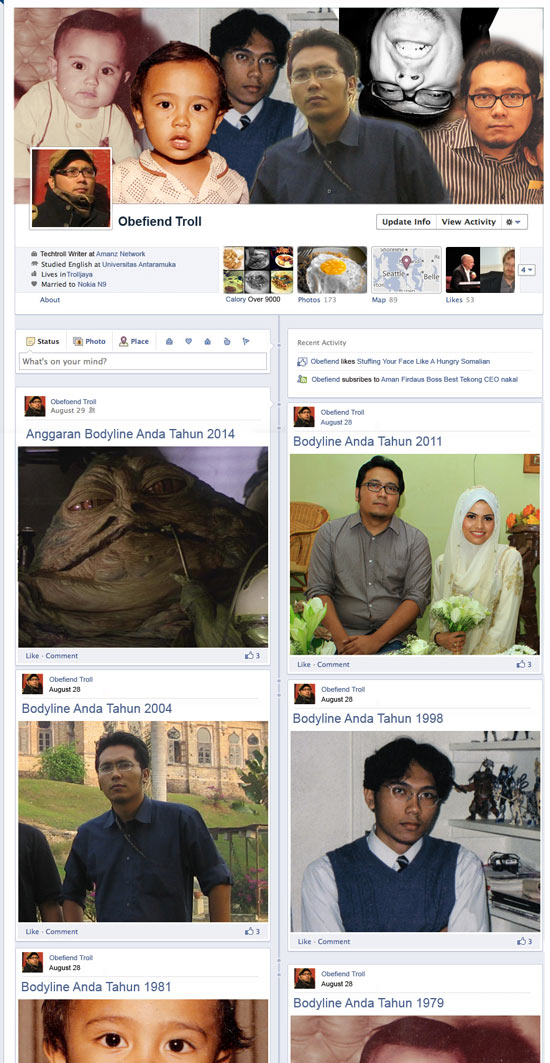Click the flag milestone icon in composer
This screenshot has width=550, height=1063.
click(x=245, y=341)
